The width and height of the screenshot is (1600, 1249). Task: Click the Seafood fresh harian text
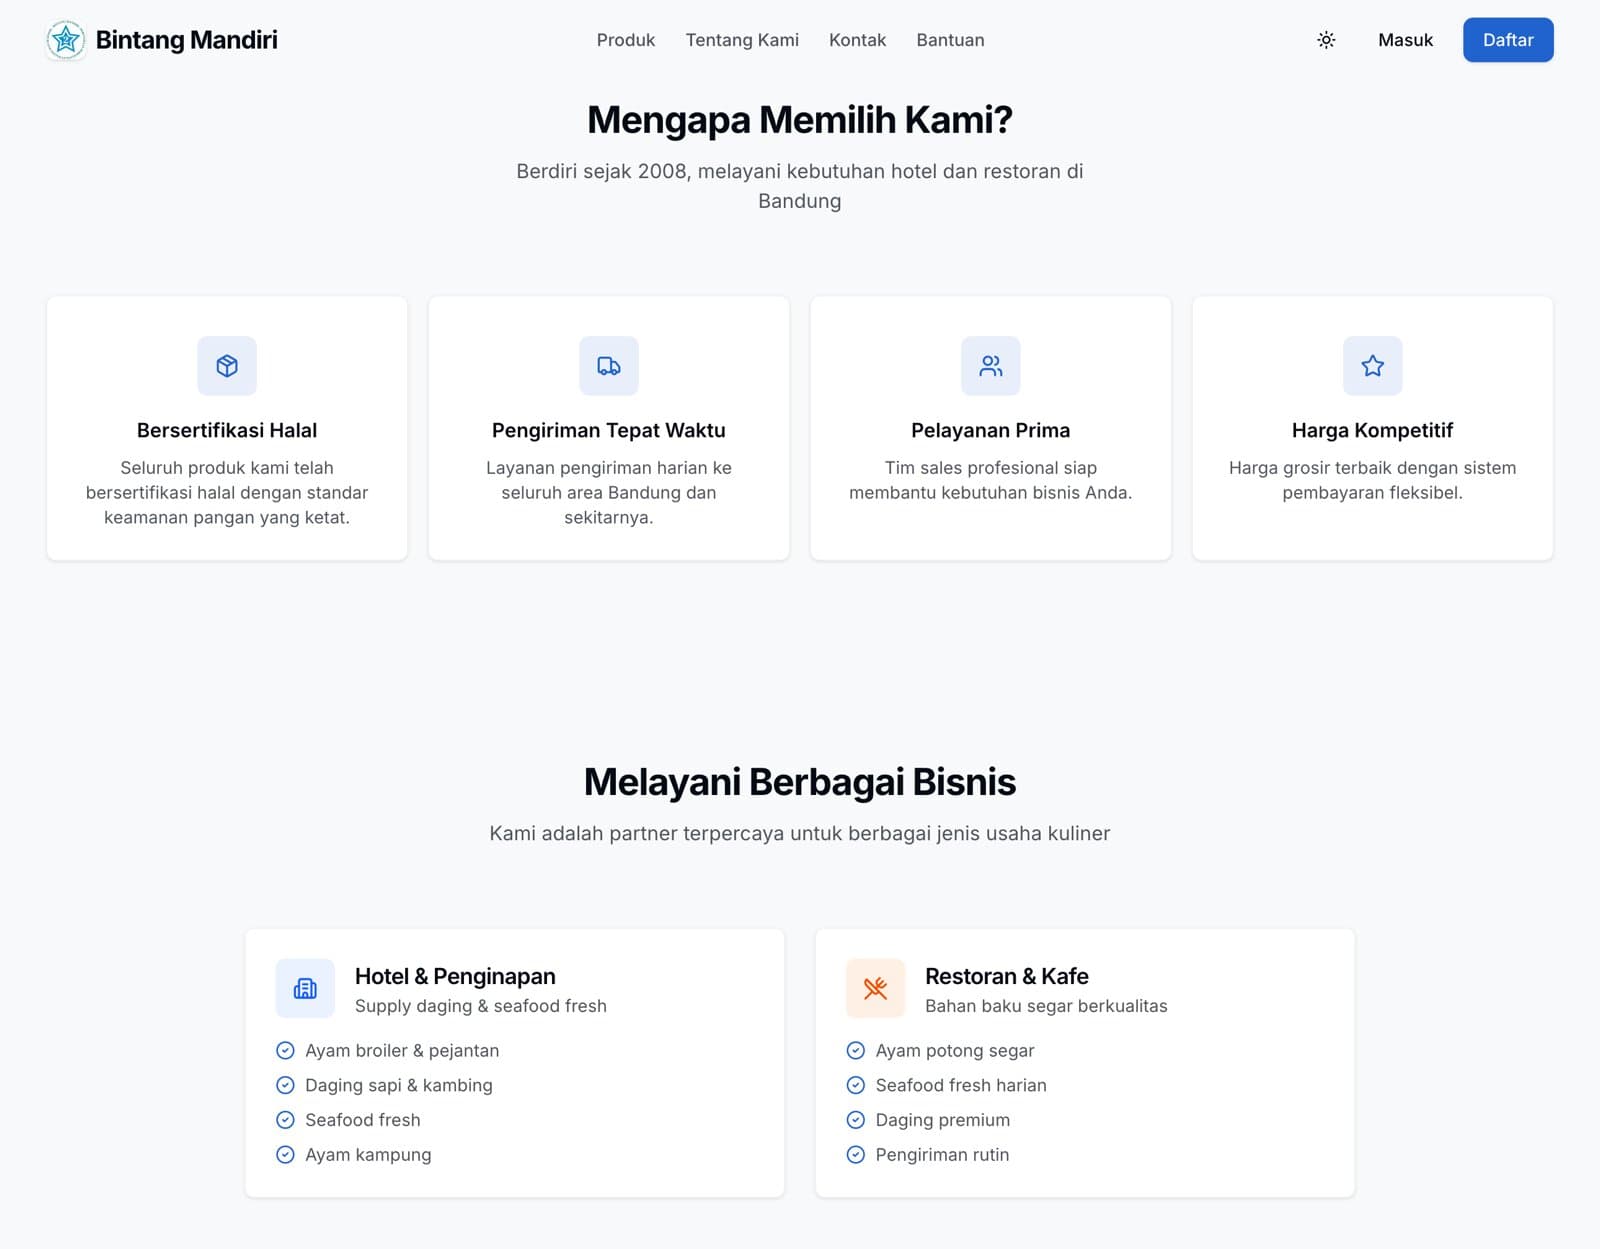(961, 1085)
